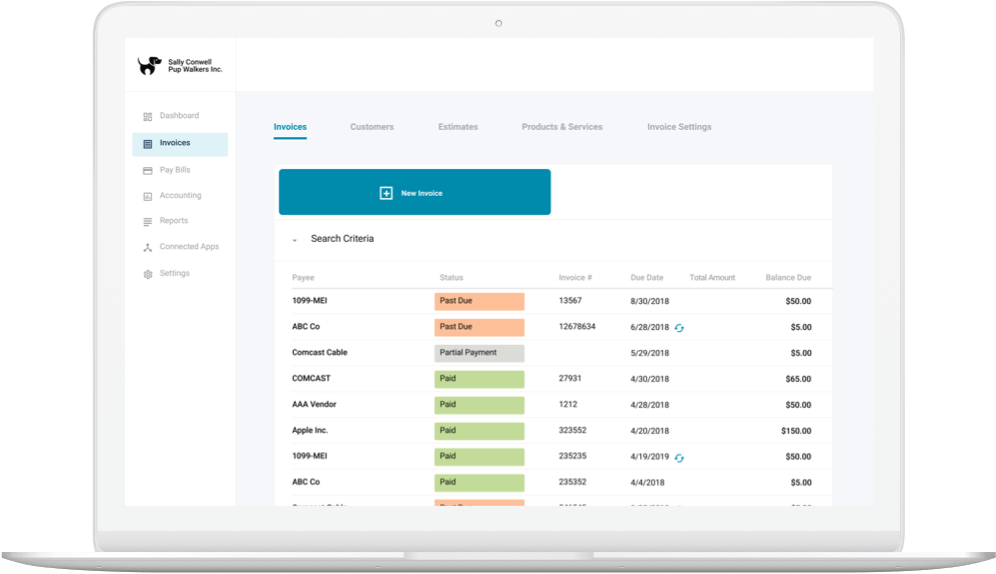Select the Past Due status for invoice 13567
Viewport: 996px width, 574px height.
pos(479,301)
